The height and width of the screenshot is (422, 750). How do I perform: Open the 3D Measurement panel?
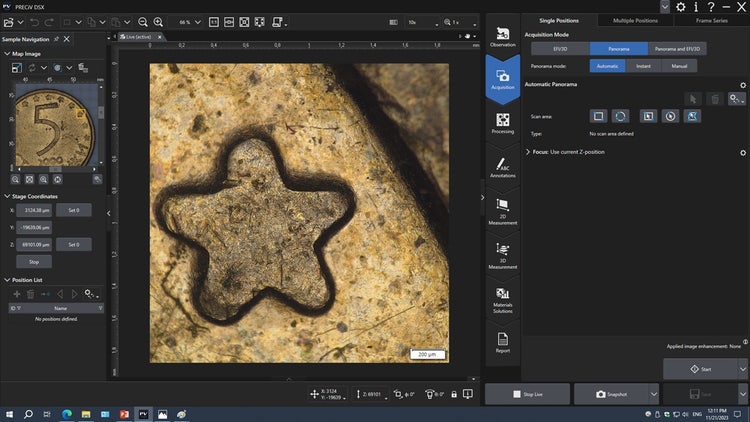pos(502,254)
